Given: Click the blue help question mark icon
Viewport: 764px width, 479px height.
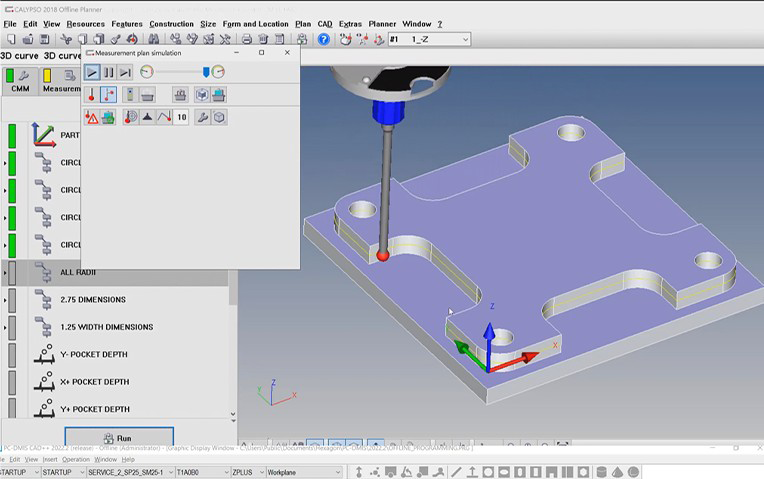Looking at the screenshot, I should [x=323, y=39].
